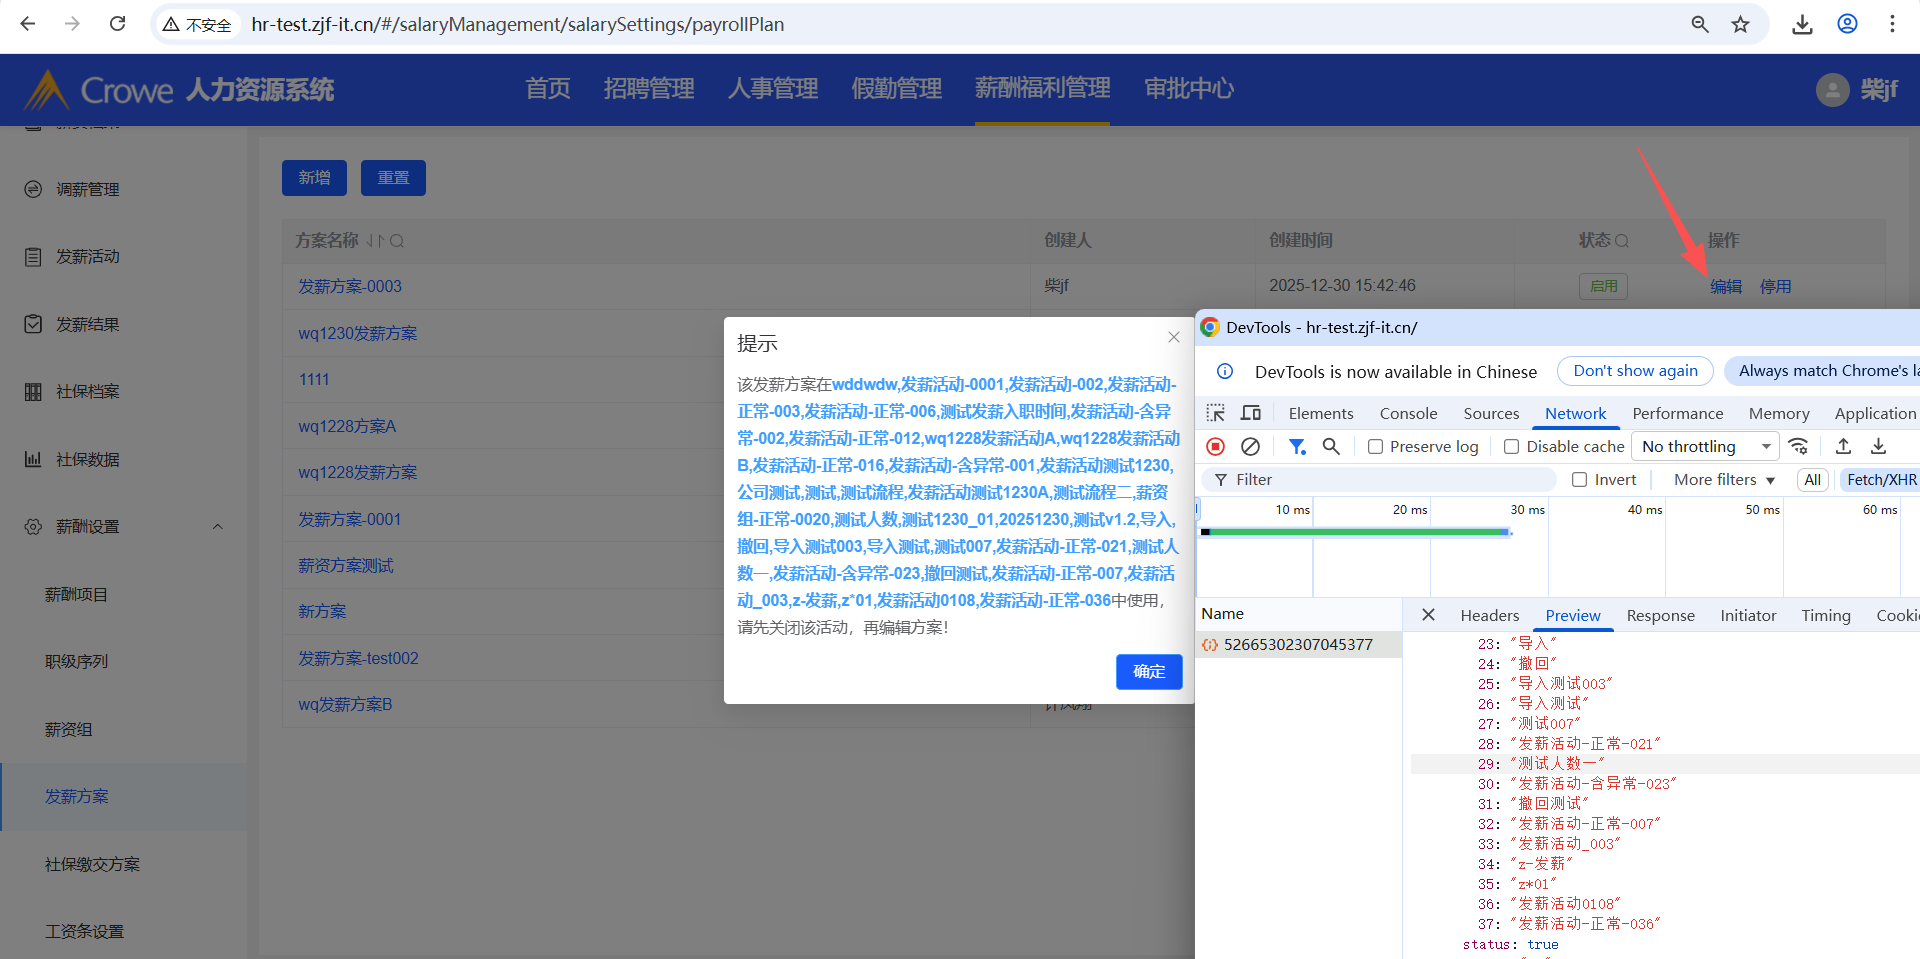Image resolution: width=1920 pixels, height=959 pixels.
Task: Open the wq1230发薪方案 link
Action: pos(358,334)
